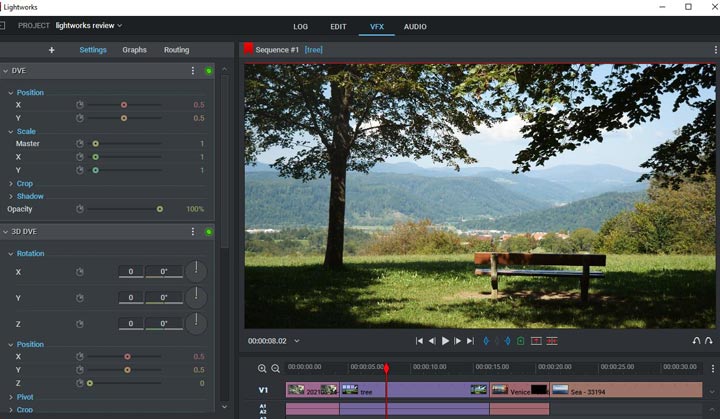Click the Sequence #1 title label

pyautogui.click(x=277, y=49)
